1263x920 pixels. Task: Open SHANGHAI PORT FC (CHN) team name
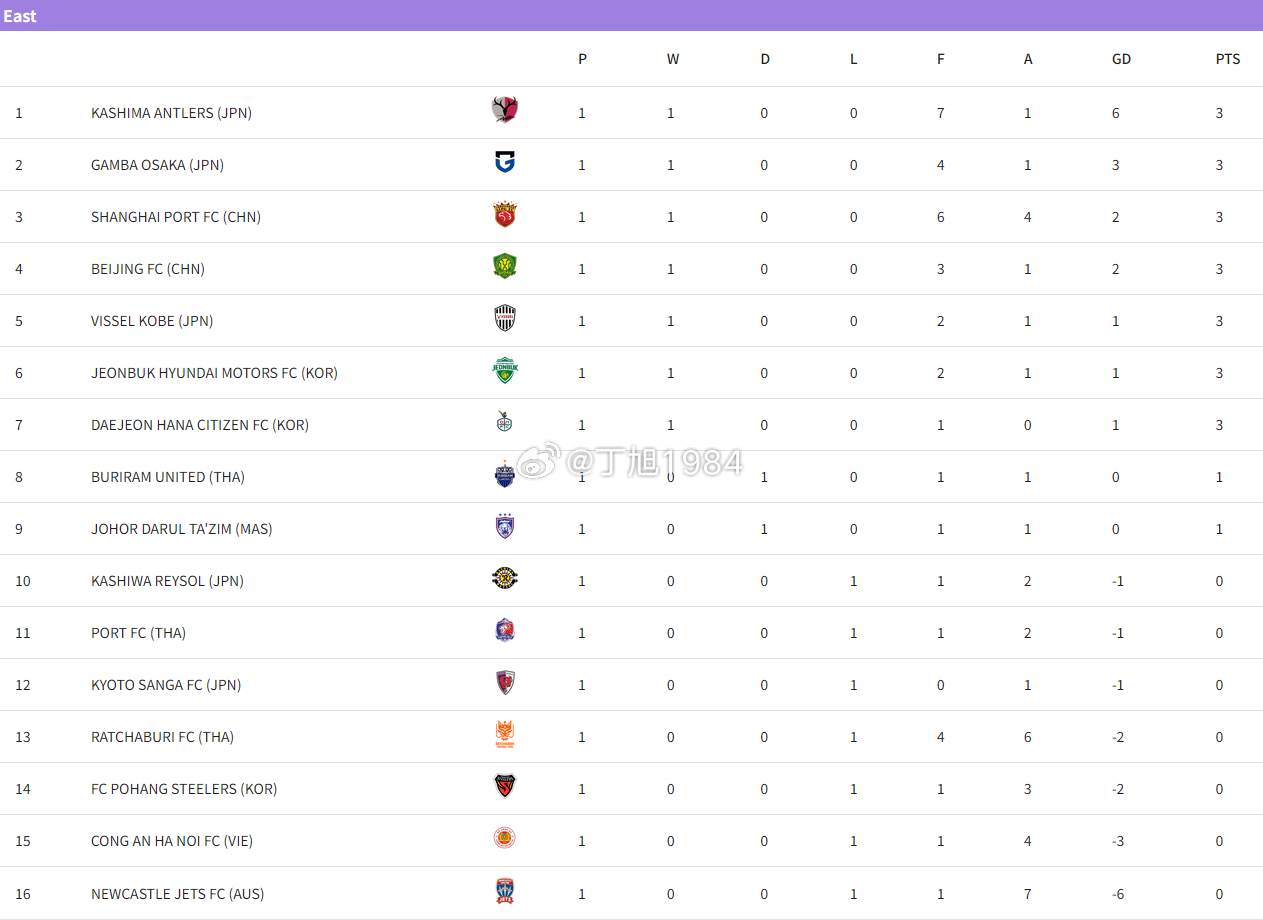[176, 217]
